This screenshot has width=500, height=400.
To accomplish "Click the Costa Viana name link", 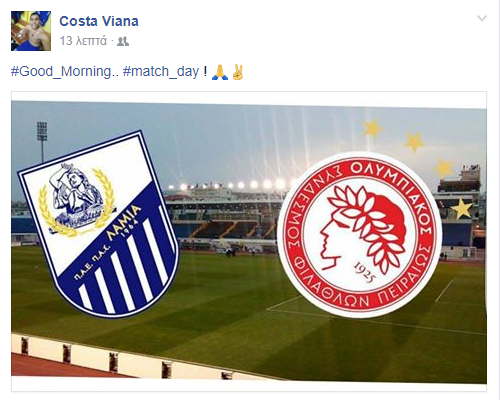I will [x=99, y=21].
